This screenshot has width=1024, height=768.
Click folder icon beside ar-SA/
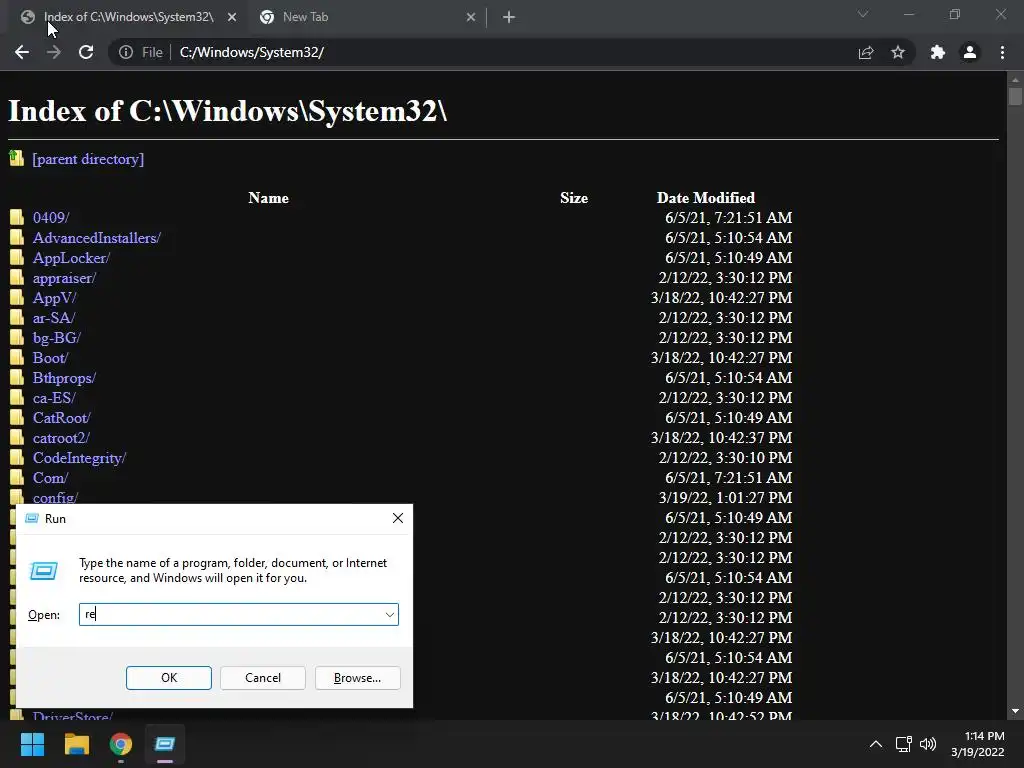(17, 317)
